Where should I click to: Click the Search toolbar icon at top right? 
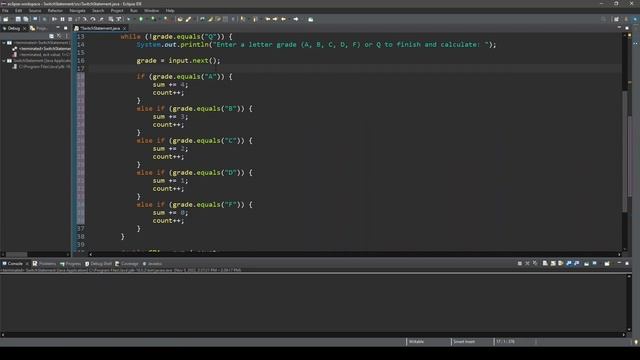[x=604, y=19]
